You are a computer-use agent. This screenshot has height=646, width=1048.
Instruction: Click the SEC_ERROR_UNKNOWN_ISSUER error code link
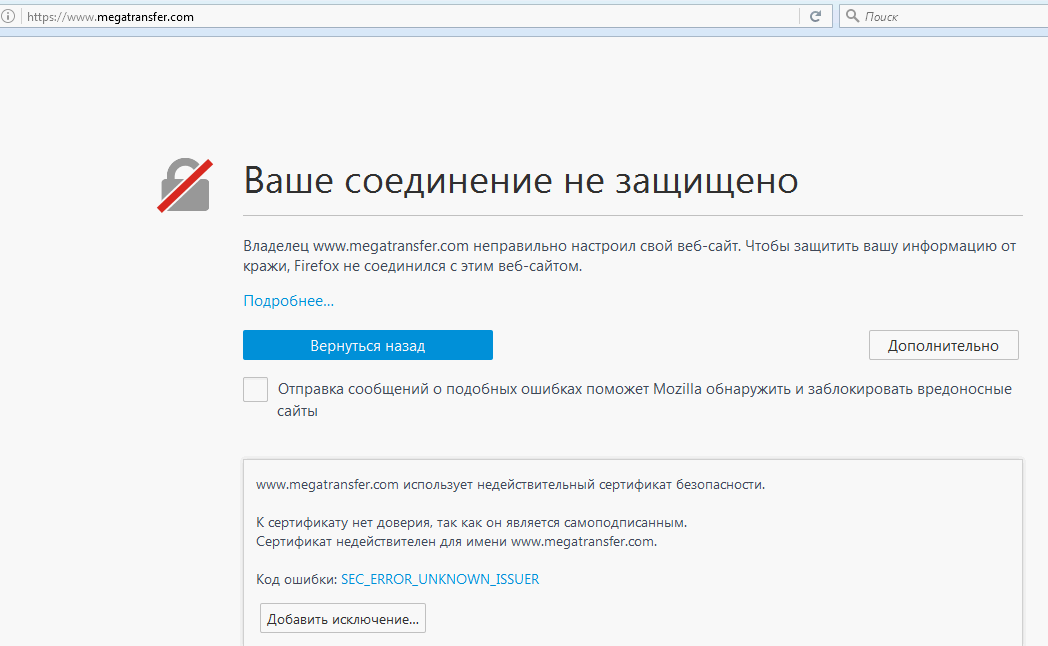click(440, 579)
